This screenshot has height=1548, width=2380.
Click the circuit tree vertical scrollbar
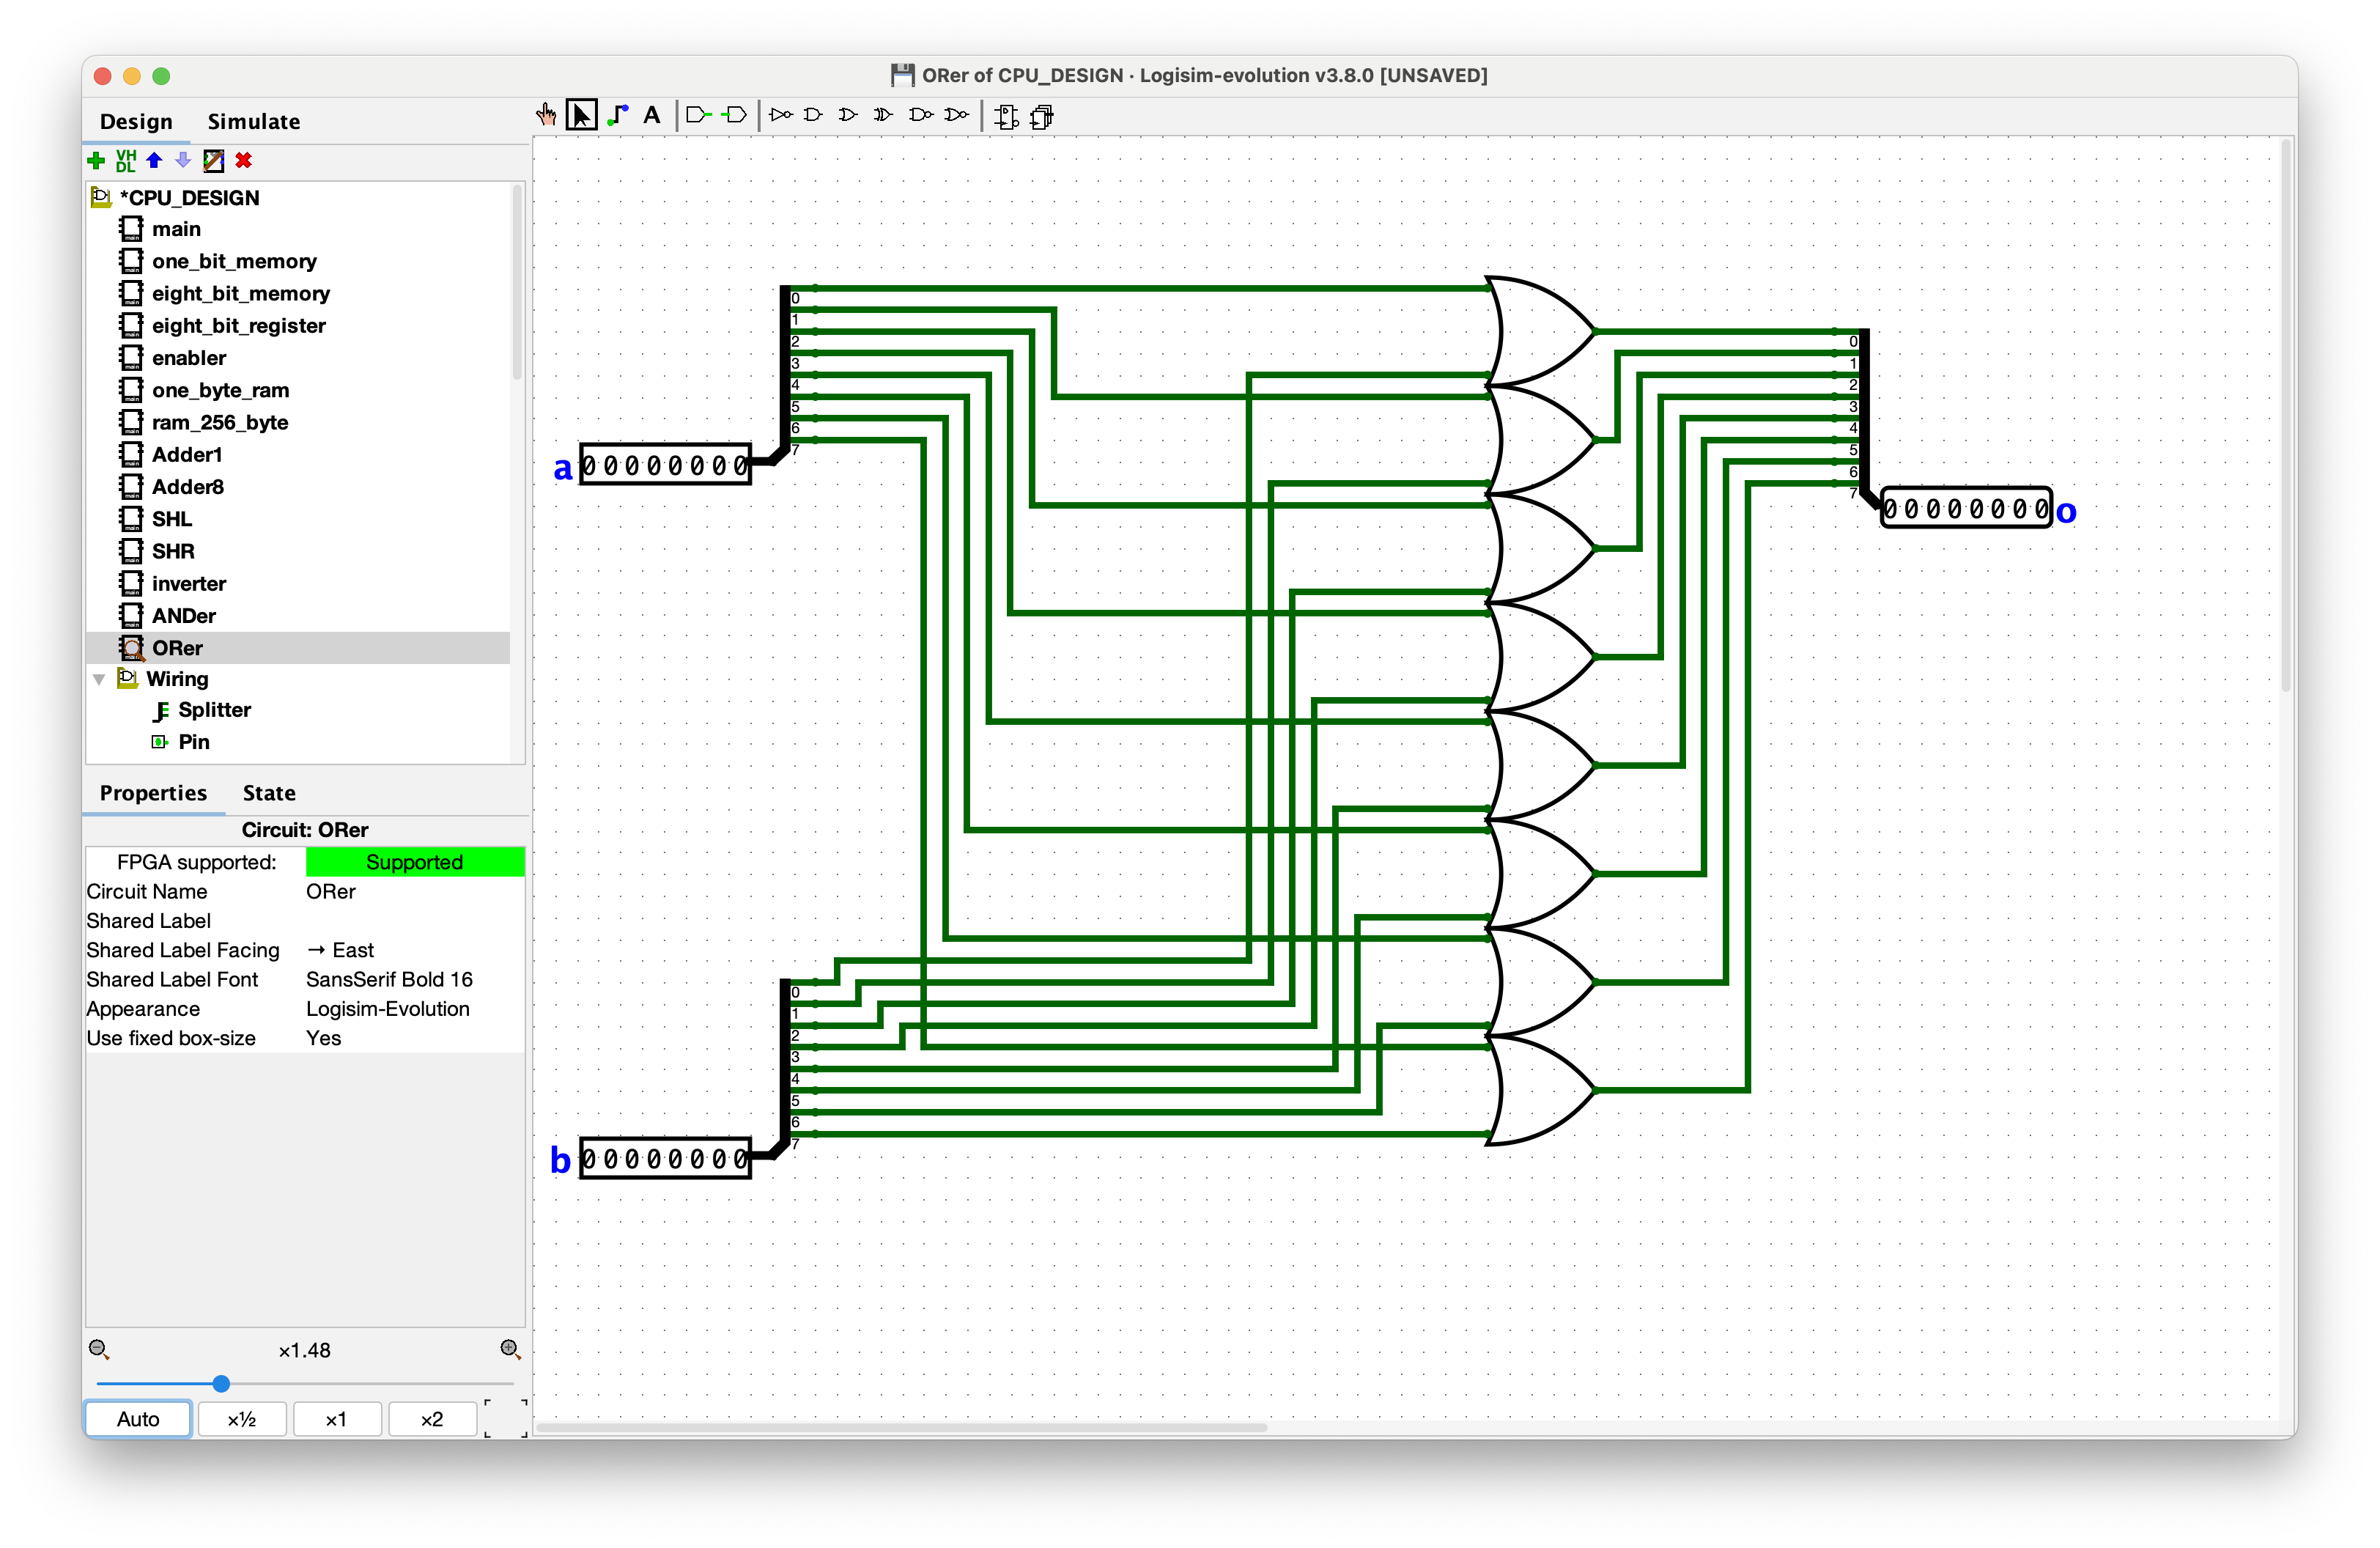(517, 282)
